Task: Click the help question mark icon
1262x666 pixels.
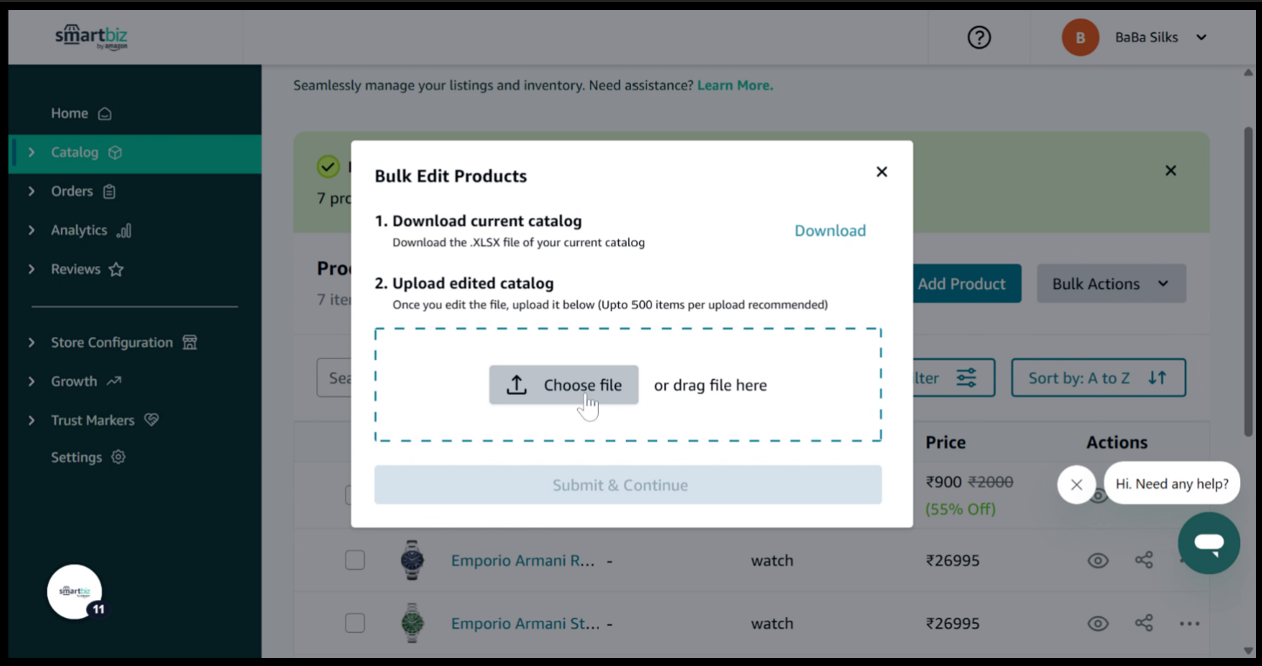Action: (979, 37)
